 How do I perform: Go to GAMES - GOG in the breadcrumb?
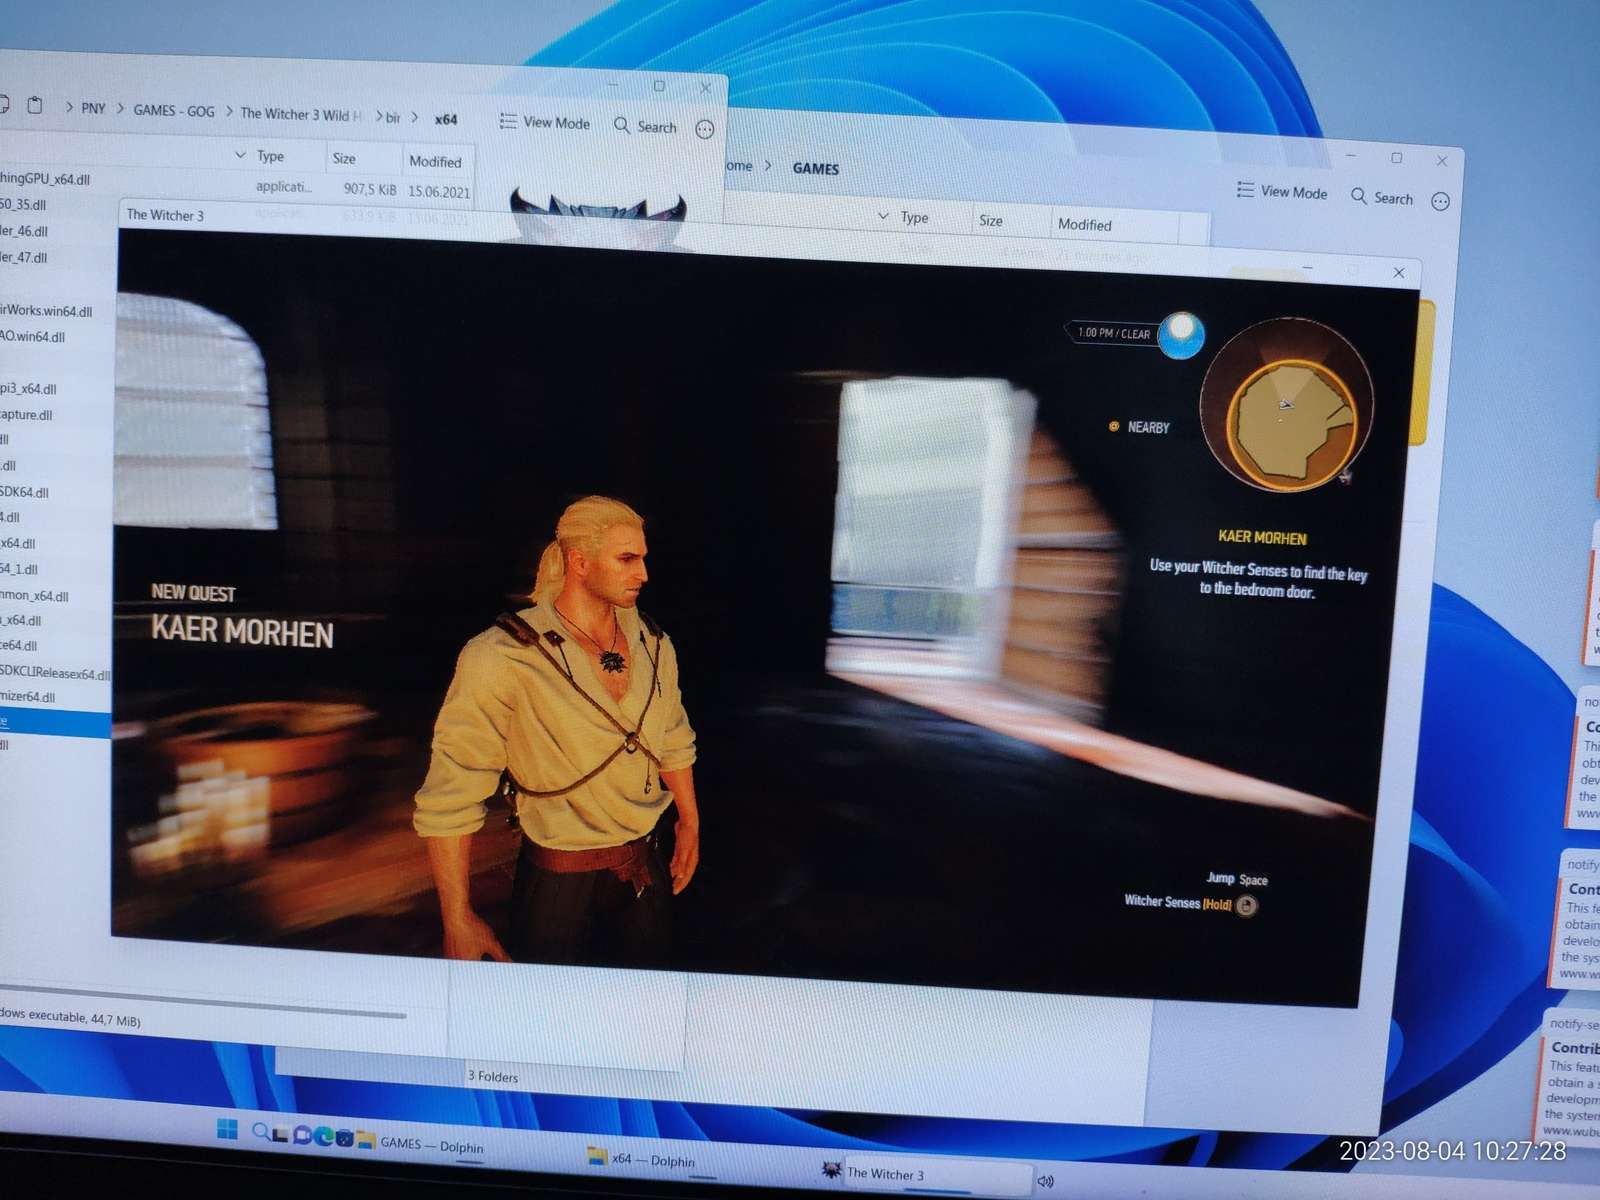(x=174, y=110)
